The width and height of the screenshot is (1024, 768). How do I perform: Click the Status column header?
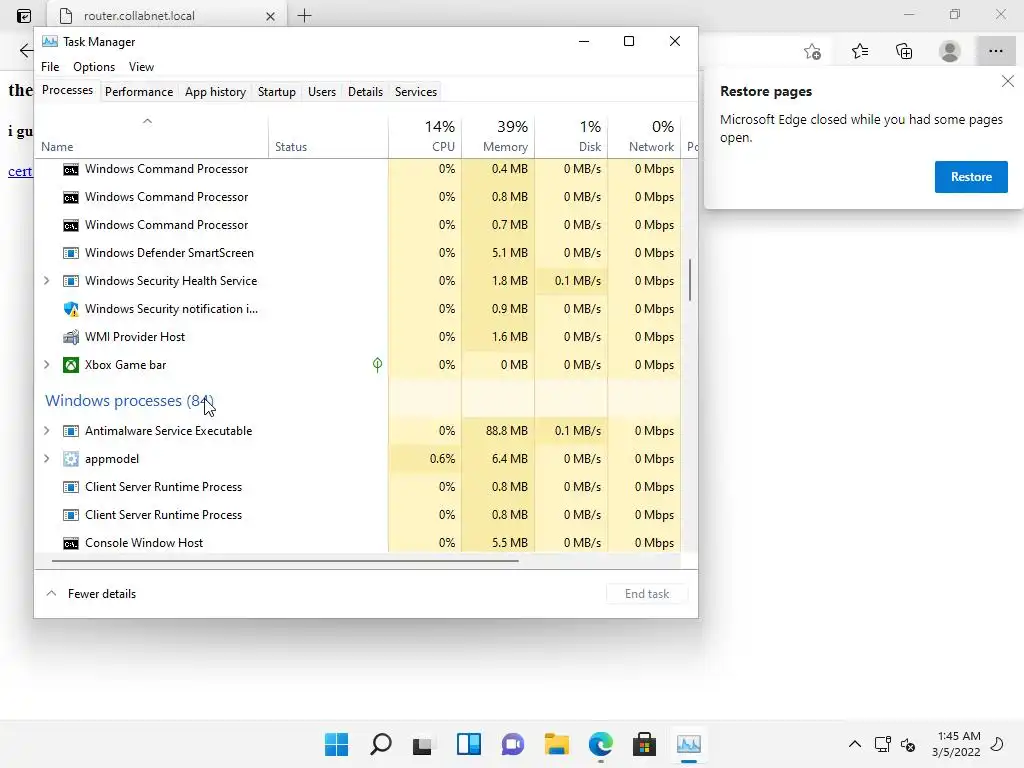tap(328, 136)
